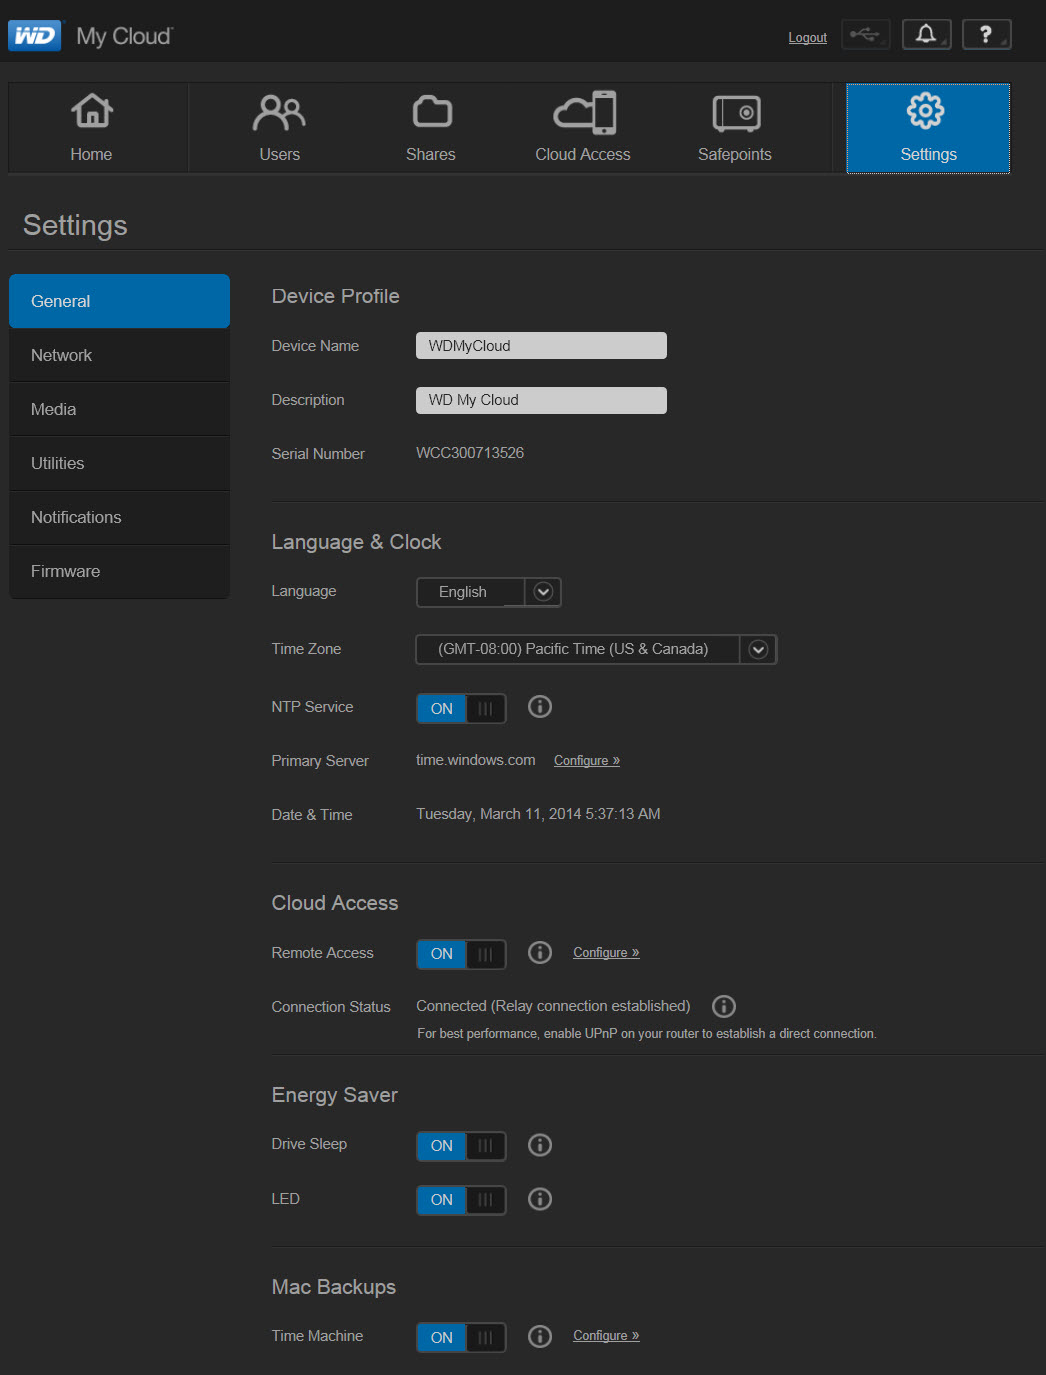1046x1375 pixels.
Task: Click the Energy Saver heading
Action: click(335, 1095)
